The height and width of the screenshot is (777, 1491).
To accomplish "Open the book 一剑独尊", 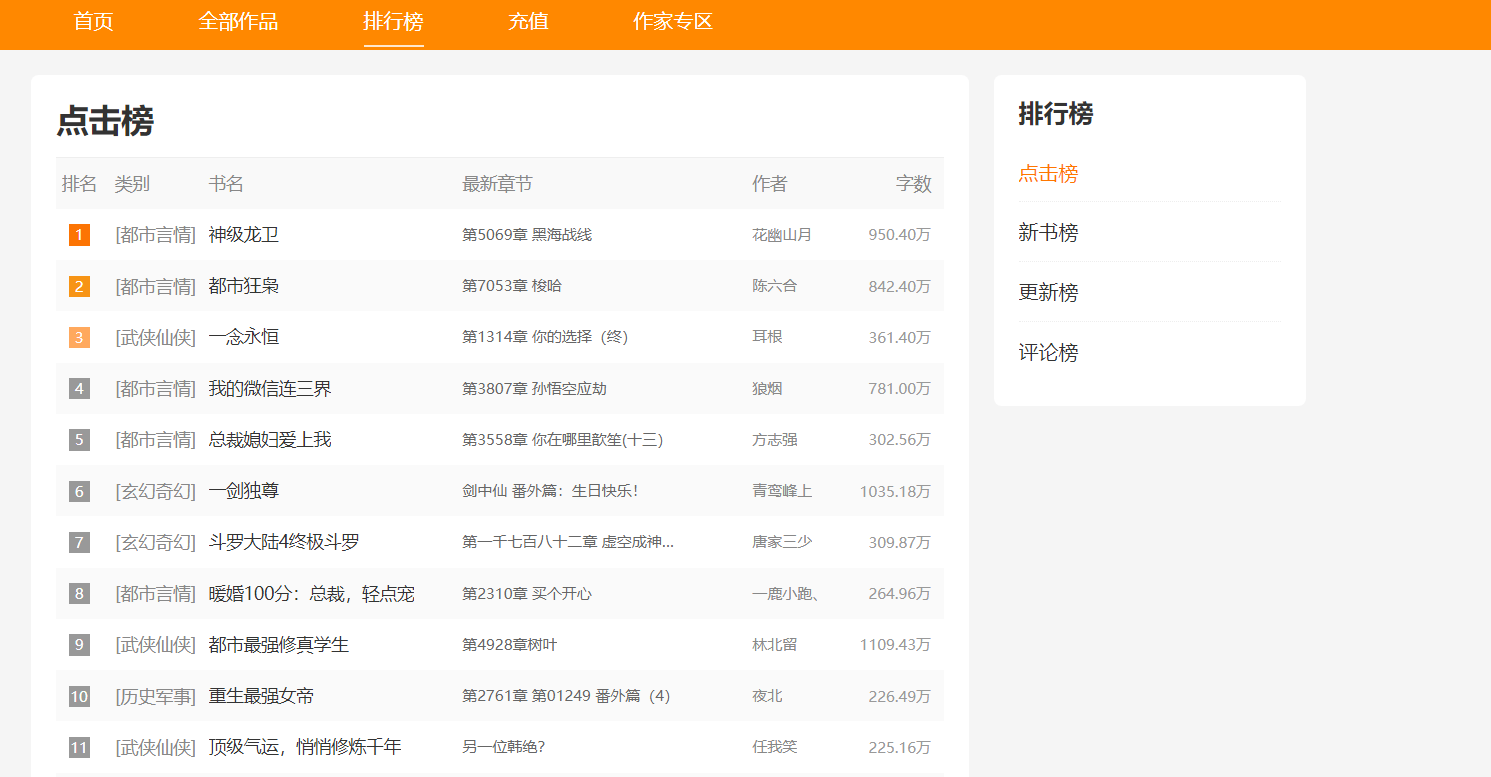I will click(x=244, y=491).
